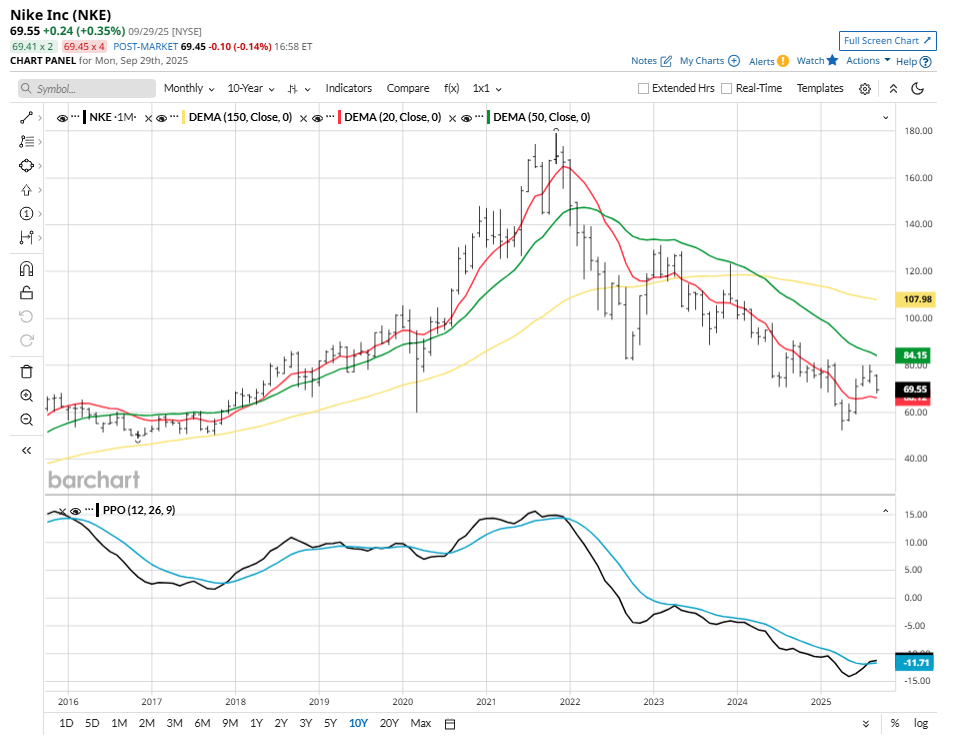Select the trend line drawing tool

click(26, 117)
